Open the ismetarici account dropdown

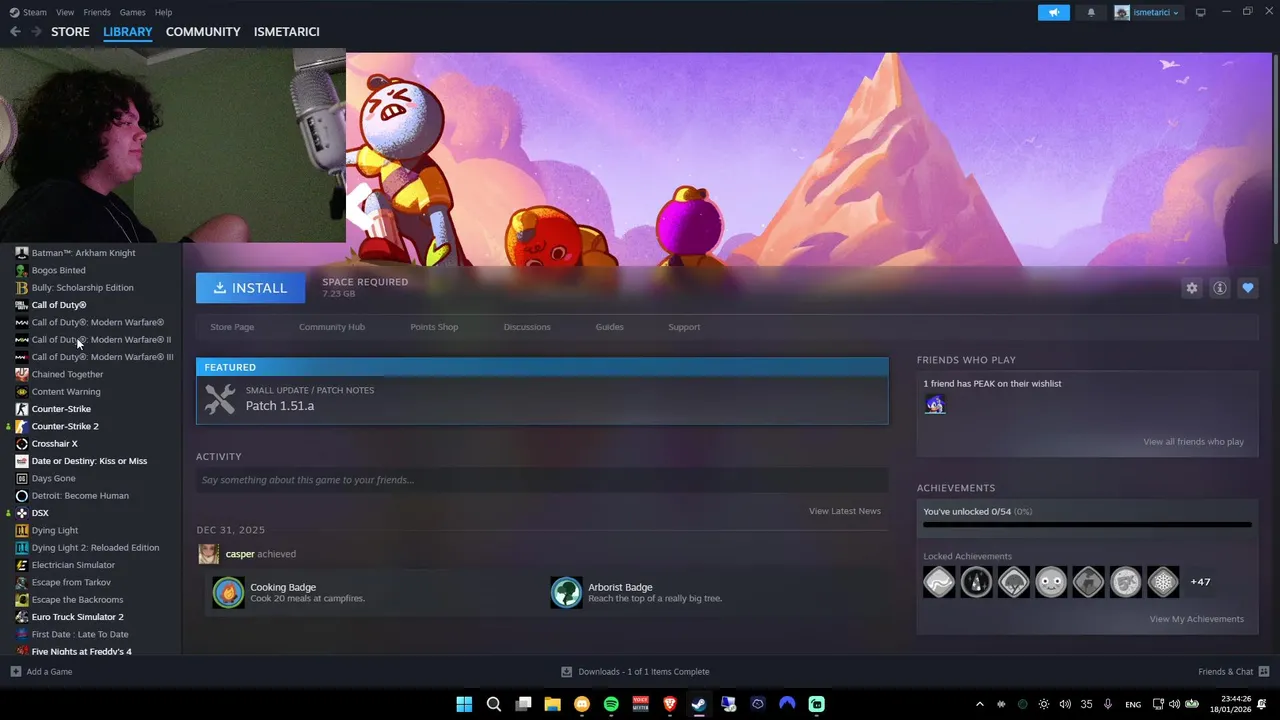click(1147, 12)
